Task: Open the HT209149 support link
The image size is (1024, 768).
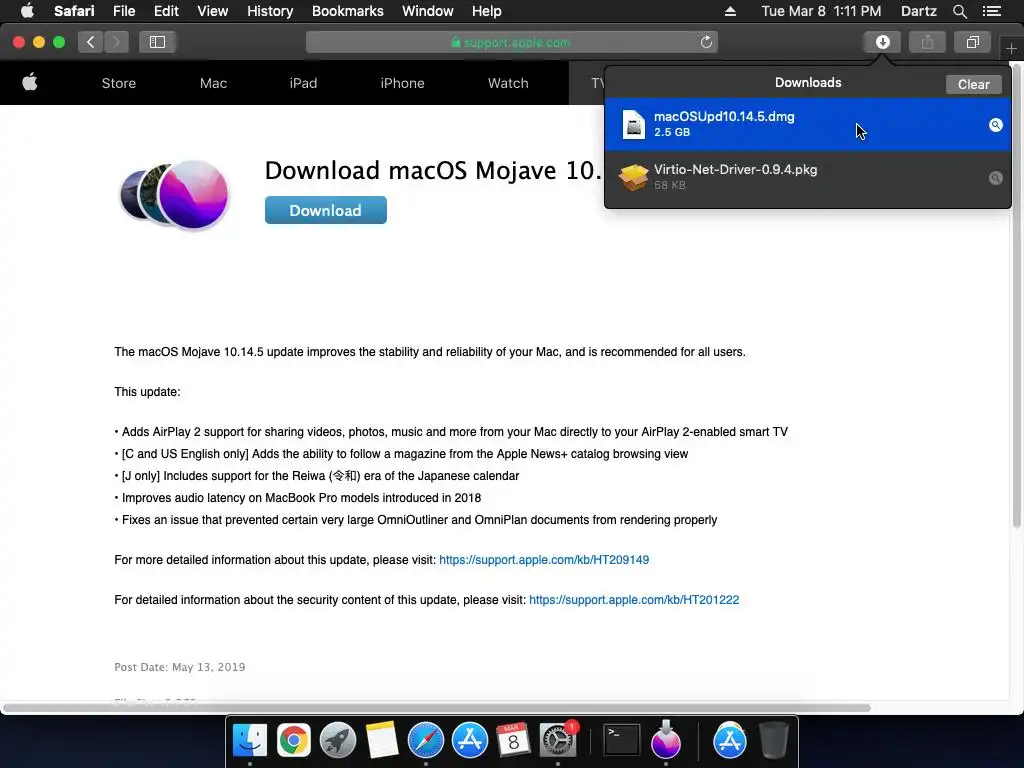Action: click(x=543, y=560)
